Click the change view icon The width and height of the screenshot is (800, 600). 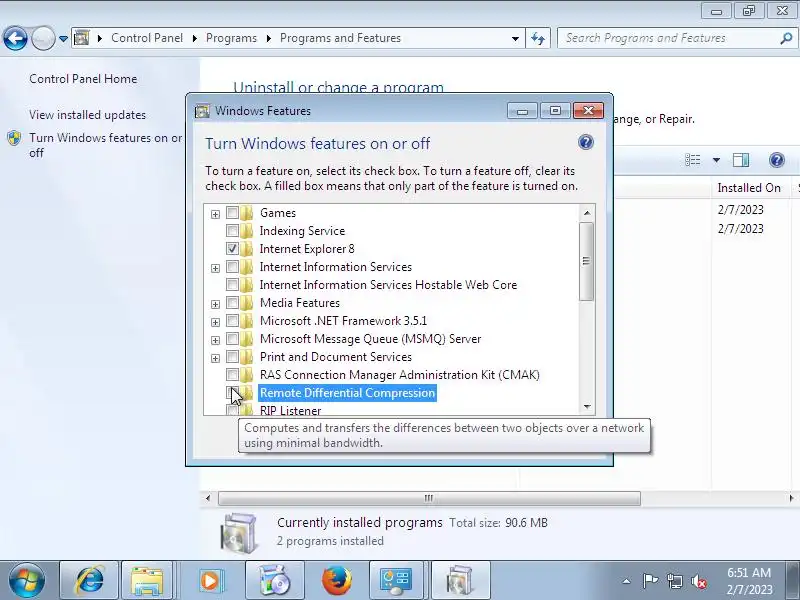pyautogui.click(x=692, y=160)
